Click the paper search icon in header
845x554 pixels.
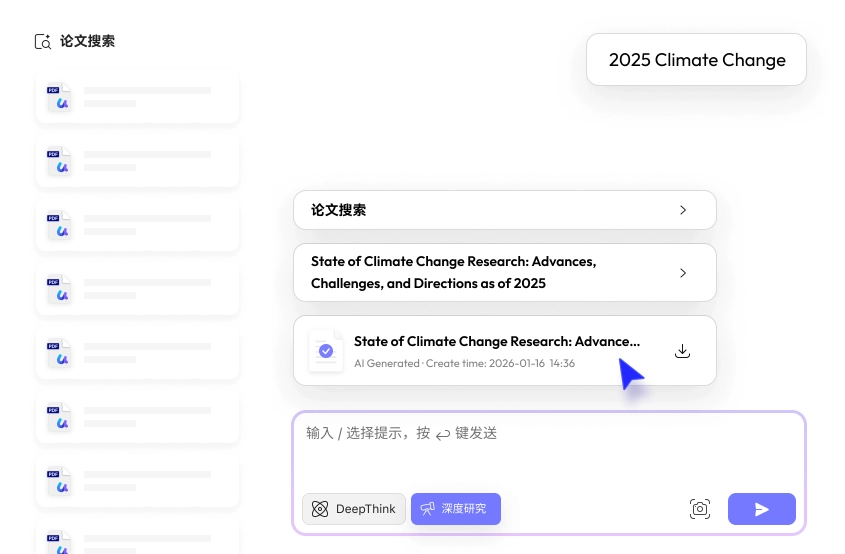coord(43,42)
